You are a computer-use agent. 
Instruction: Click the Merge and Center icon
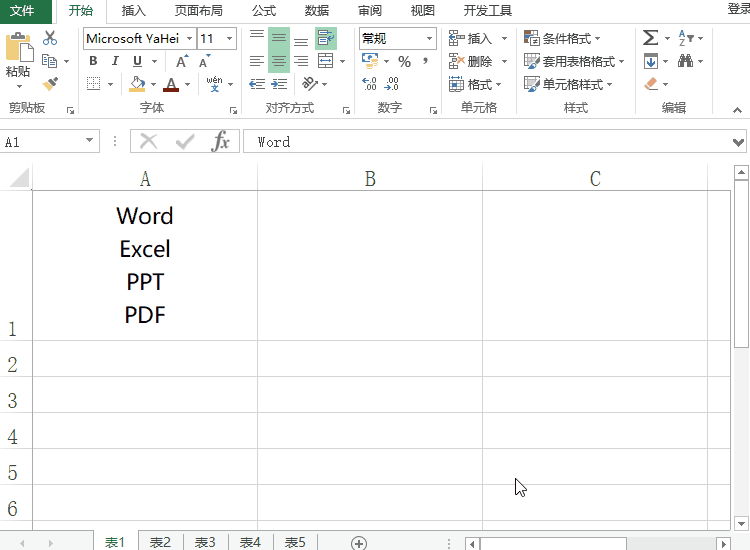pyautogui.click(x=326, y=61)
